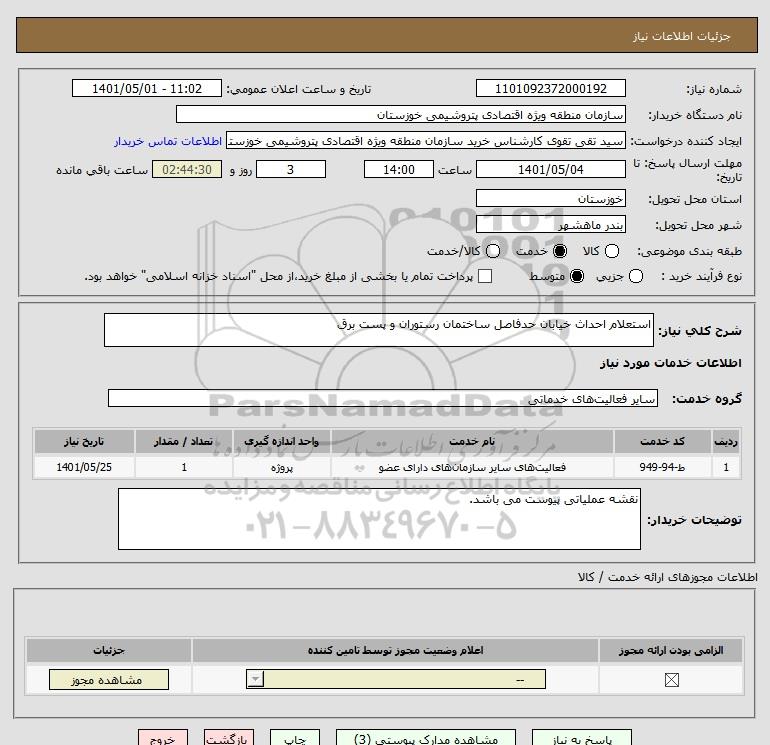This screenshot has width=770, height=745.
Task: Open مشاهده مدارک پیوستی (3) button
Action: [426, 738]
